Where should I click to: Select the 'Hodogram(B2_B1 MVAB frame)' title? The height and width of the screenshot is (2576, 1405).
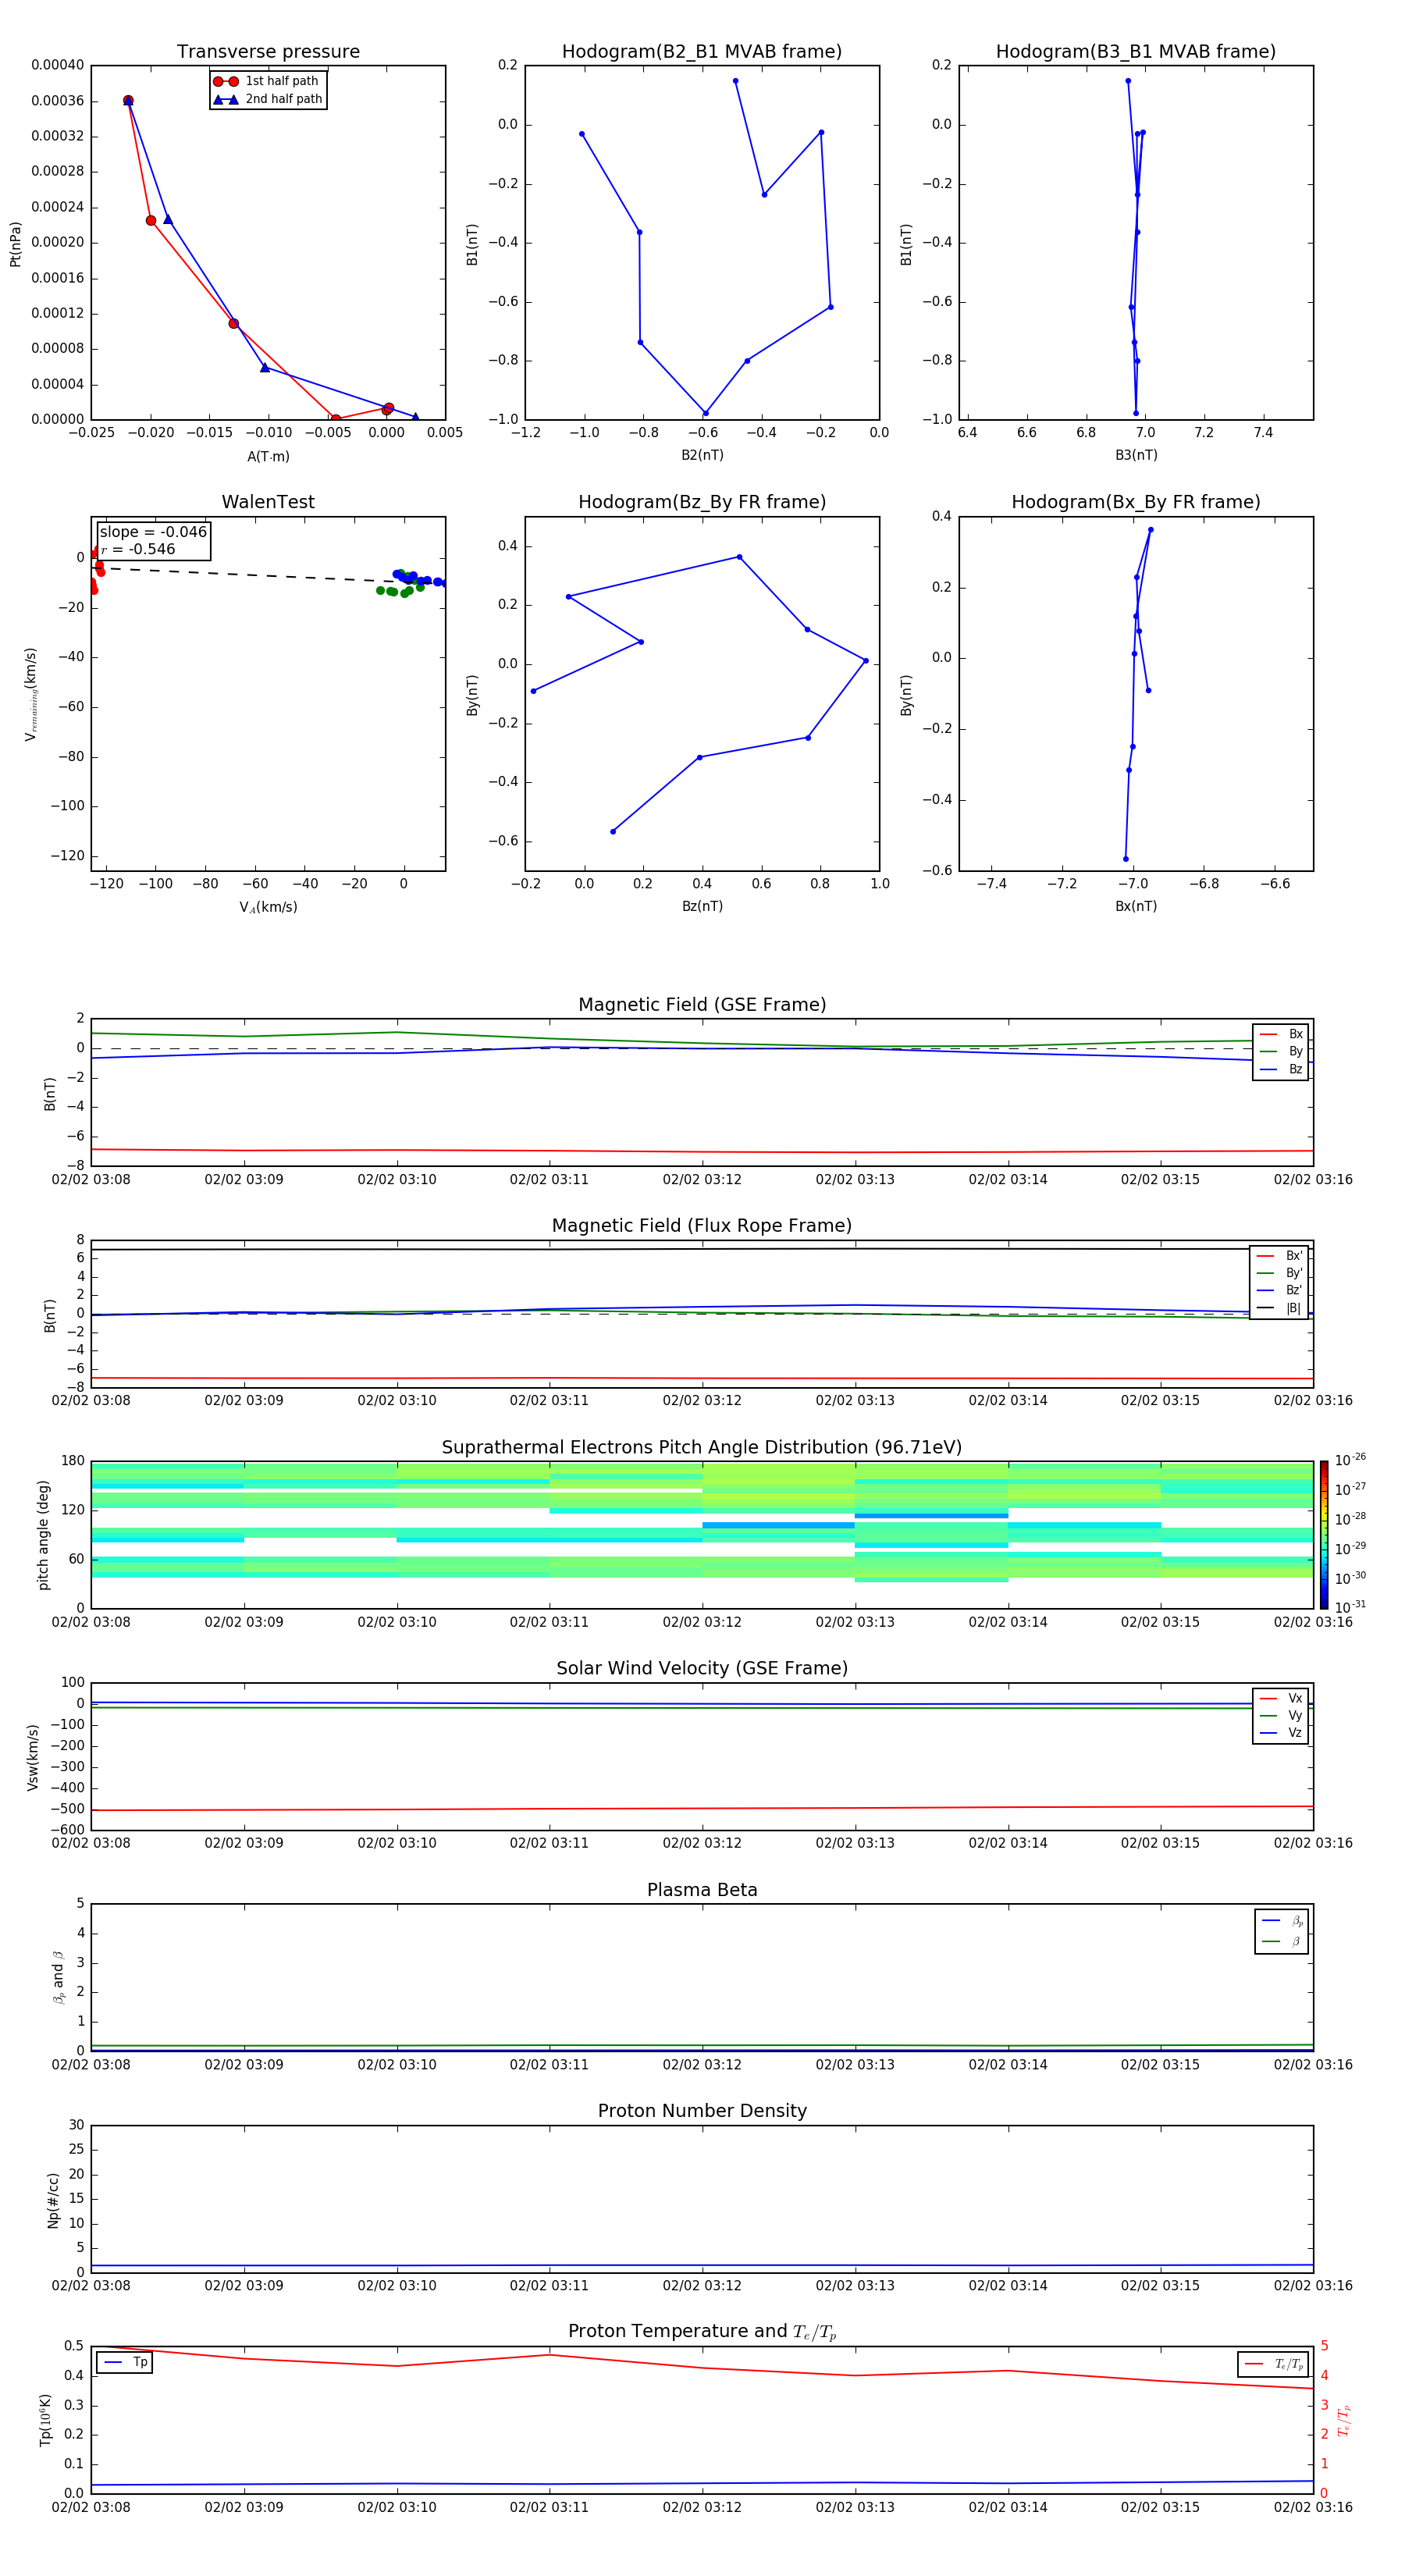click(x=702, y=52)
